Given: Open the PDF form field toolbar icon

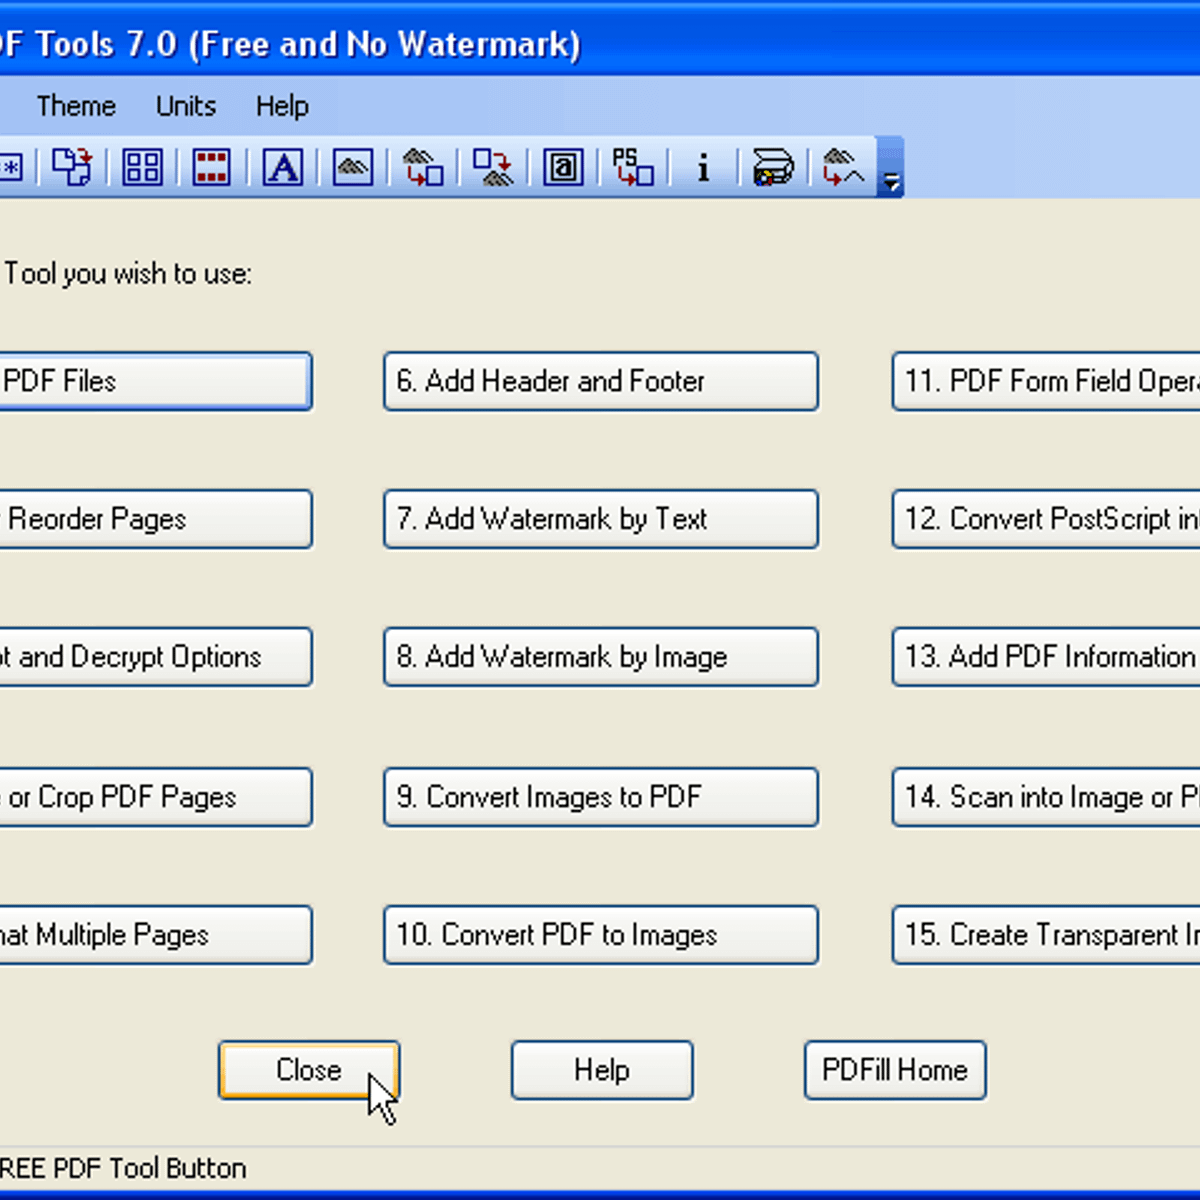Looking at the screenshot, I should 563,167.
